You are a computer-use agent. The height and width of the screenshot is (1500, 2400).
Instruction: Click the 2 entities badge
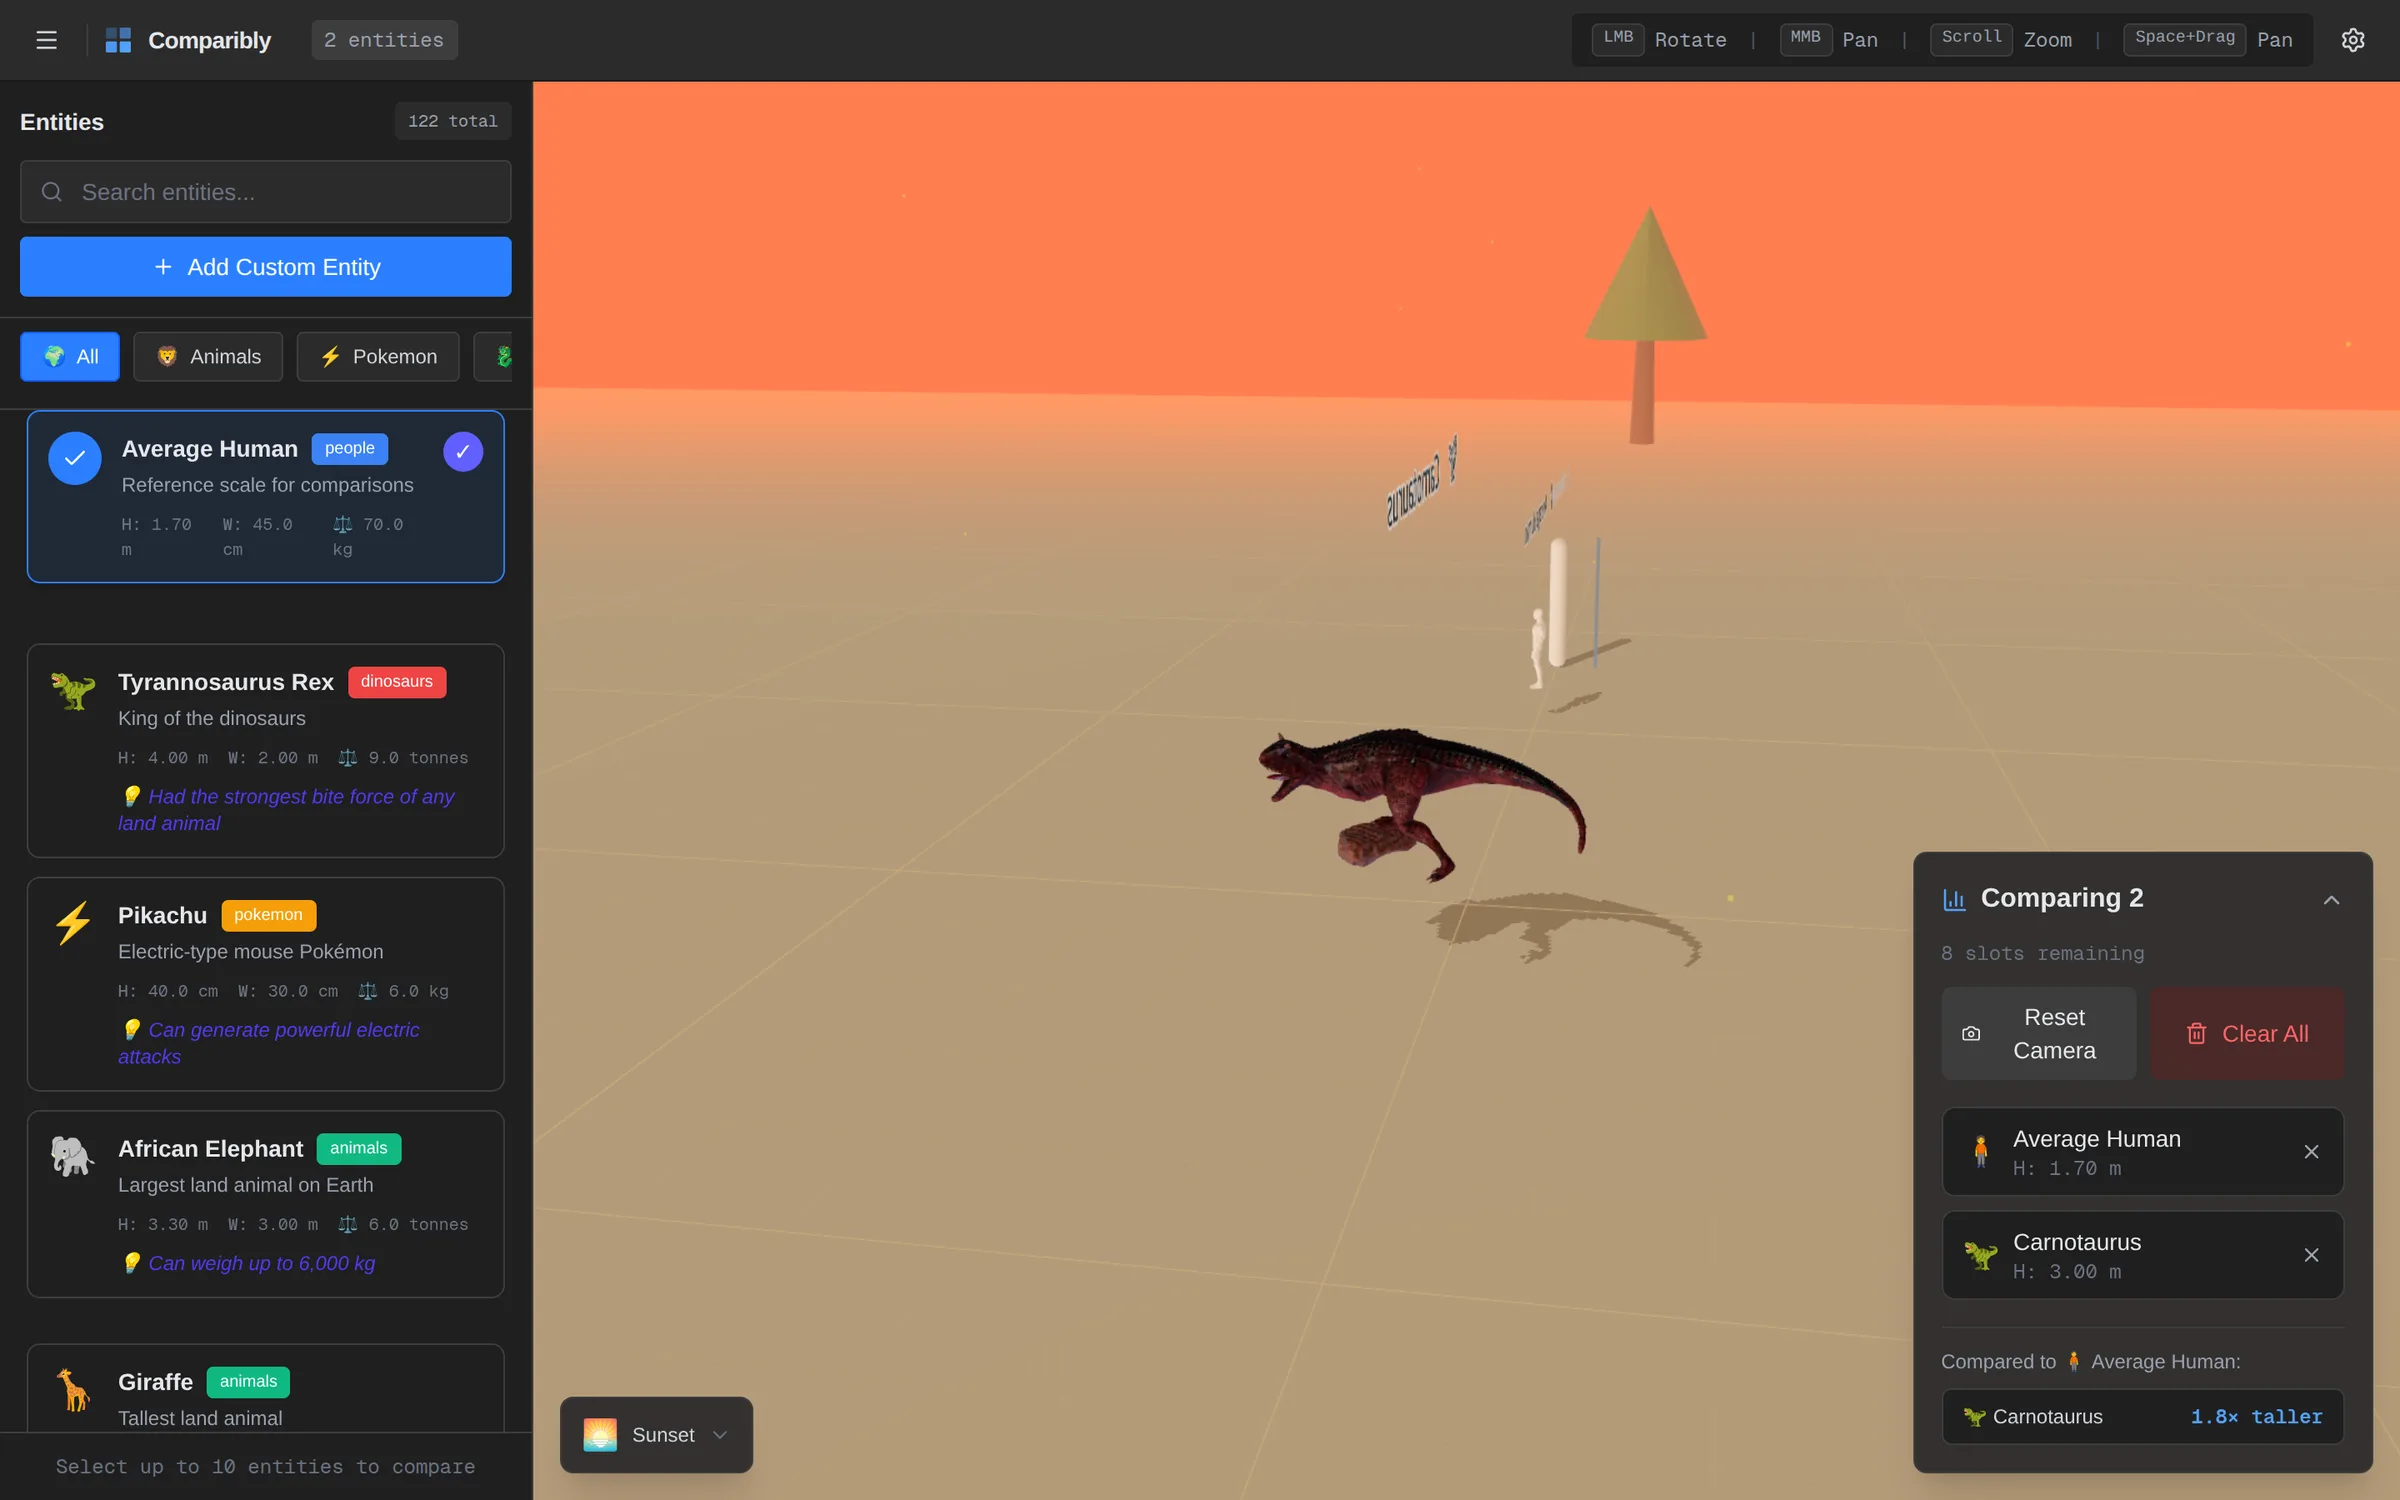(384, 40)
